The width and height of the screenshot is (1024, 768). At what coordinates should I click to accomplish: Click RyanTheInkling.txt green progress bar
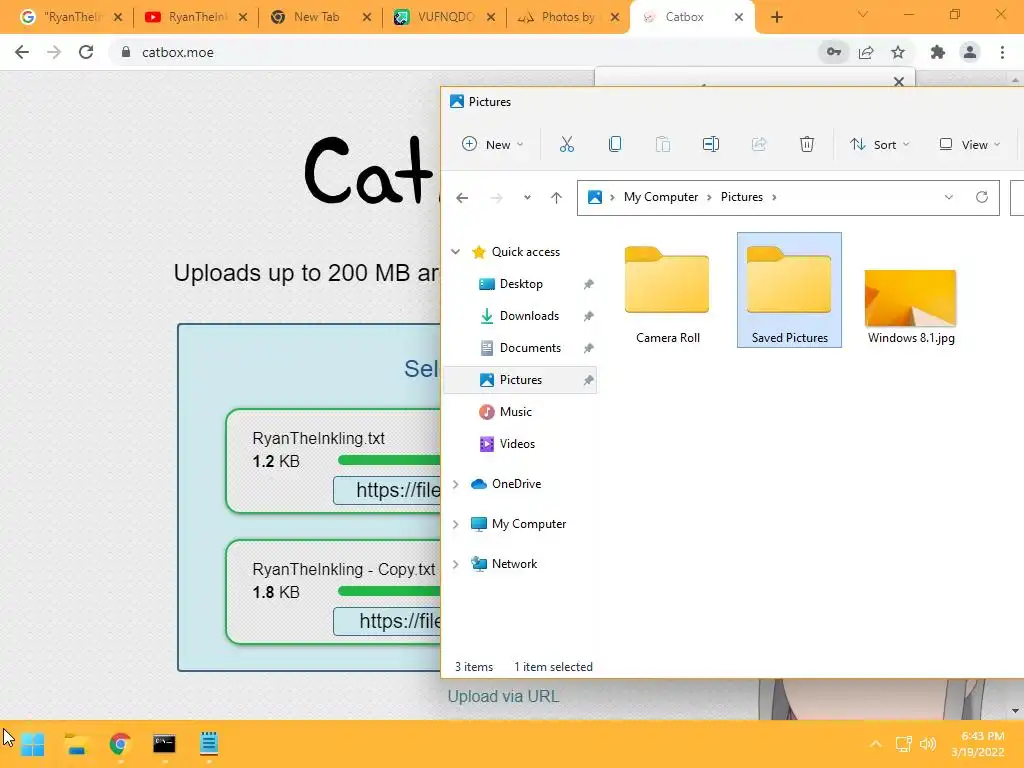389,460
